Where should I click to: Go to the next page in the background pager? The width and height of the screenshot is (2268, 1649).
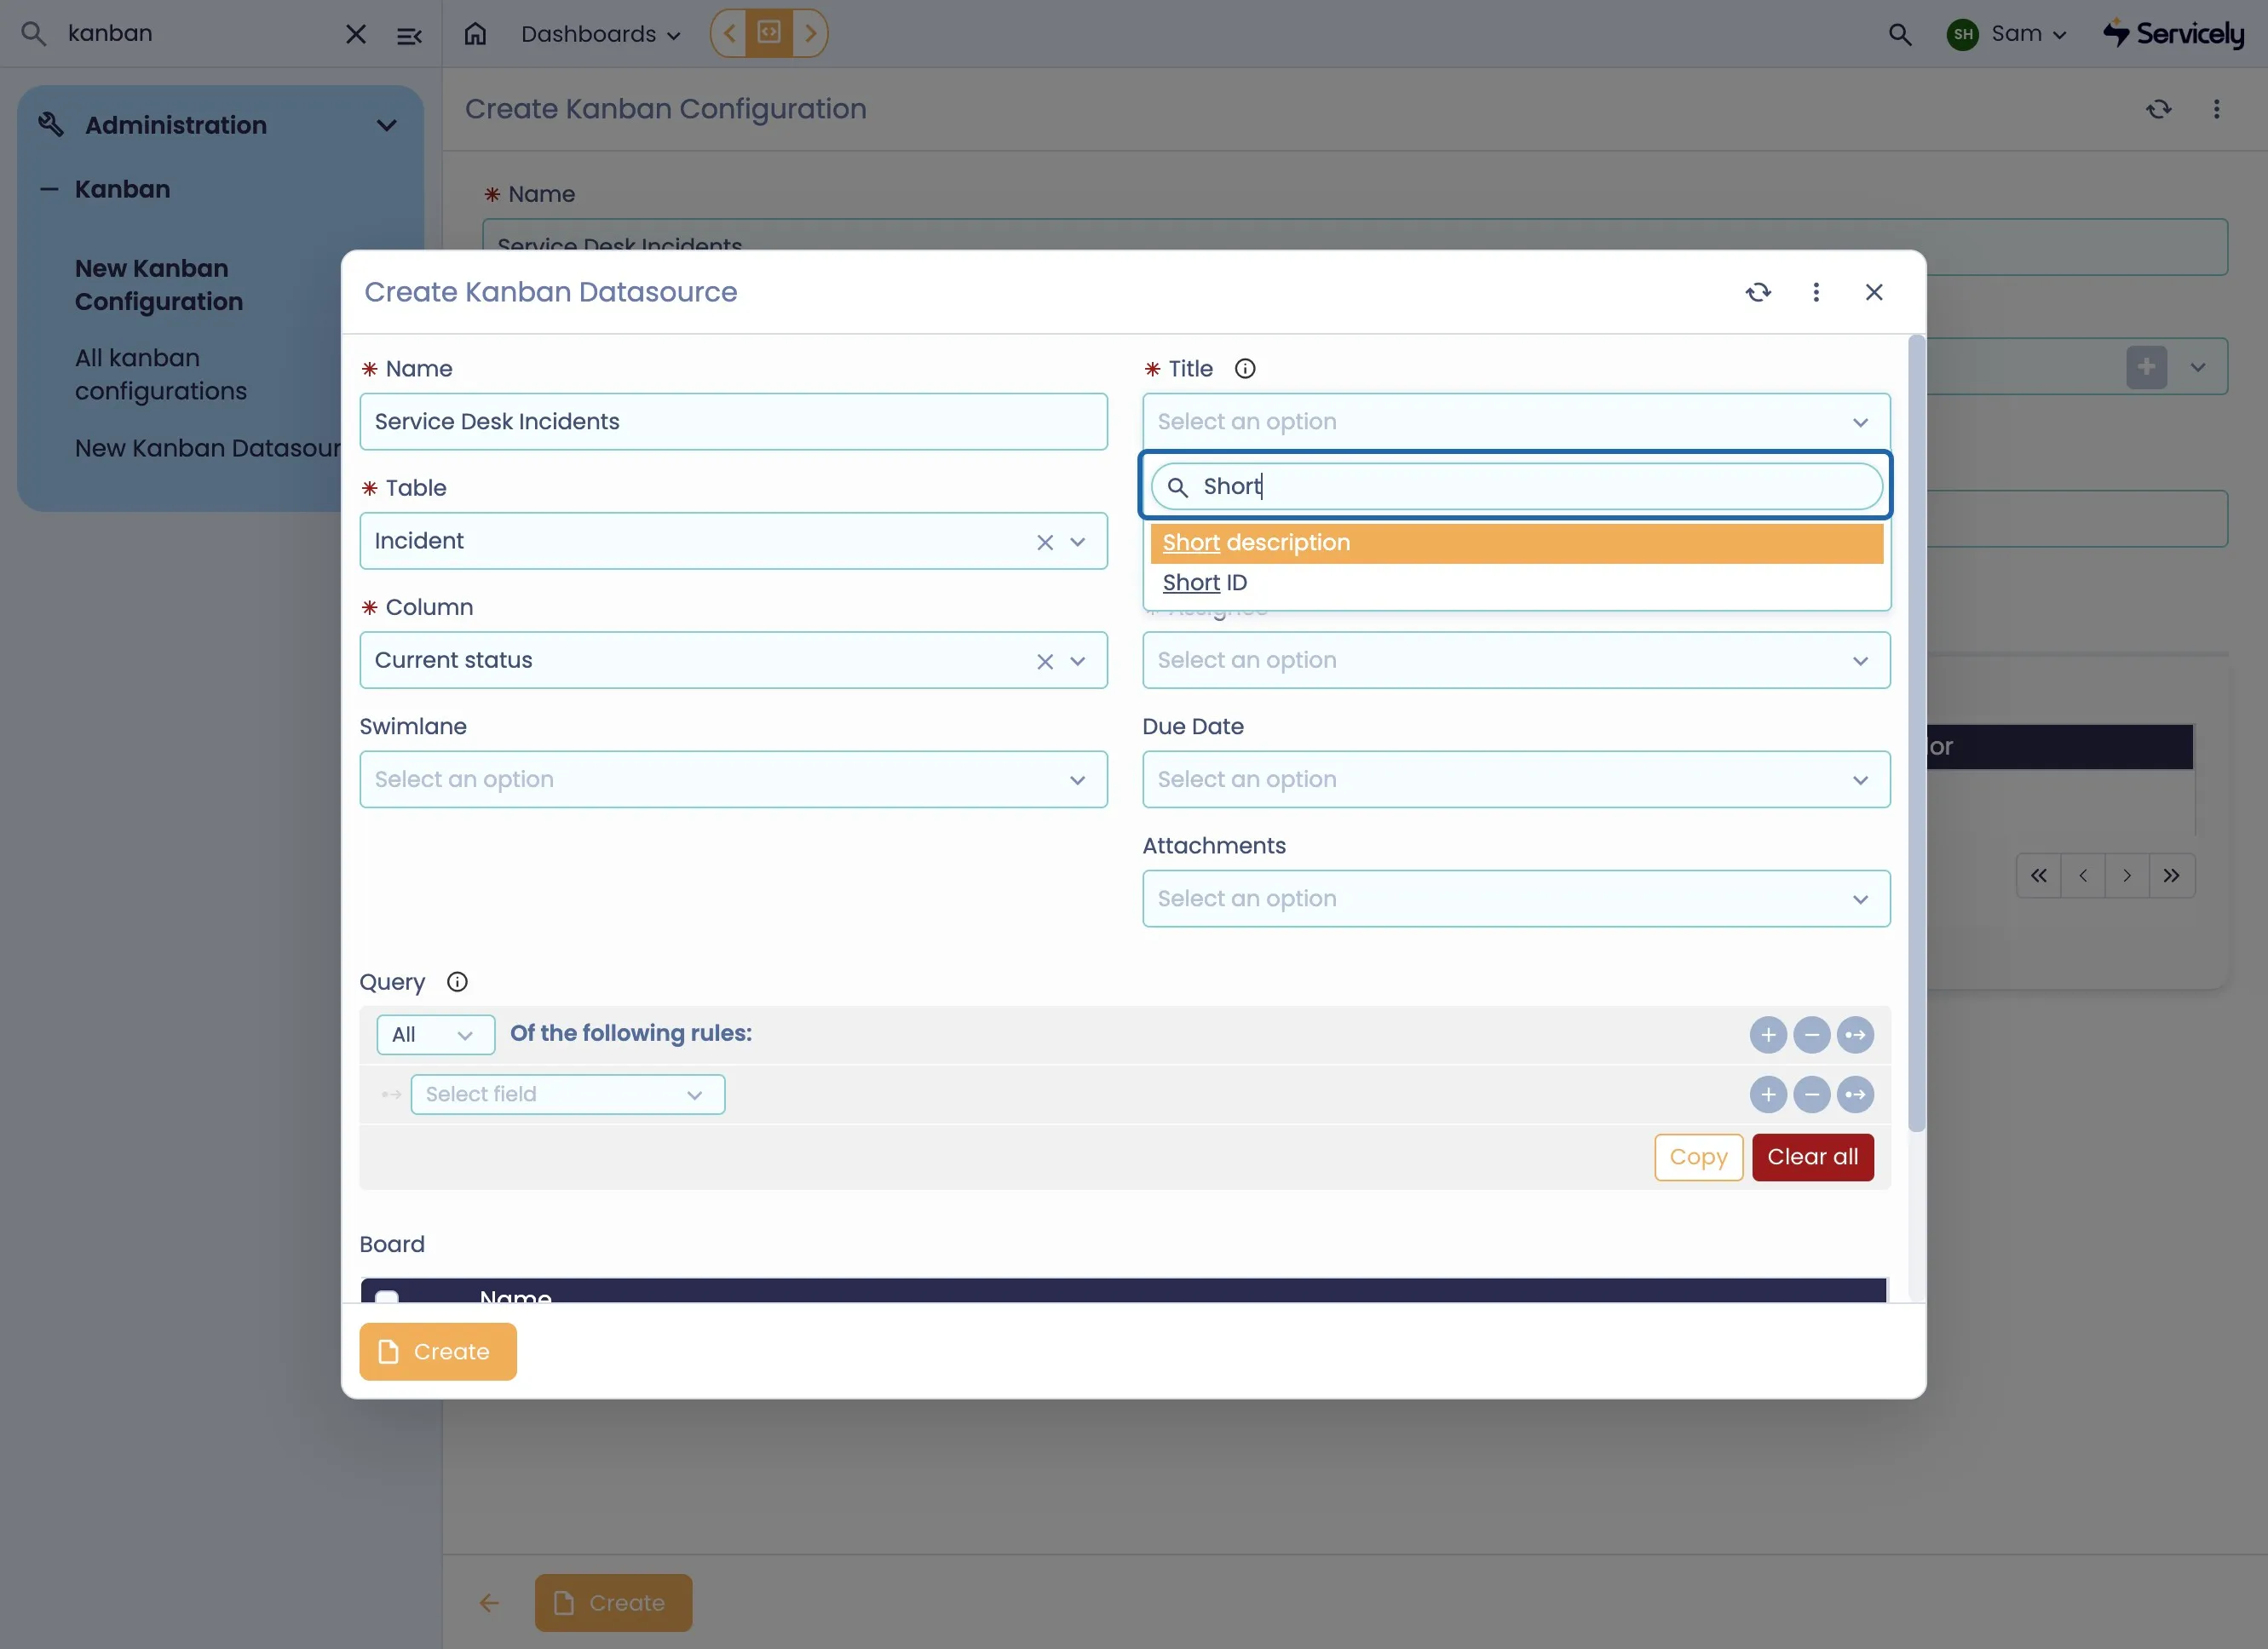(2127, 876)
